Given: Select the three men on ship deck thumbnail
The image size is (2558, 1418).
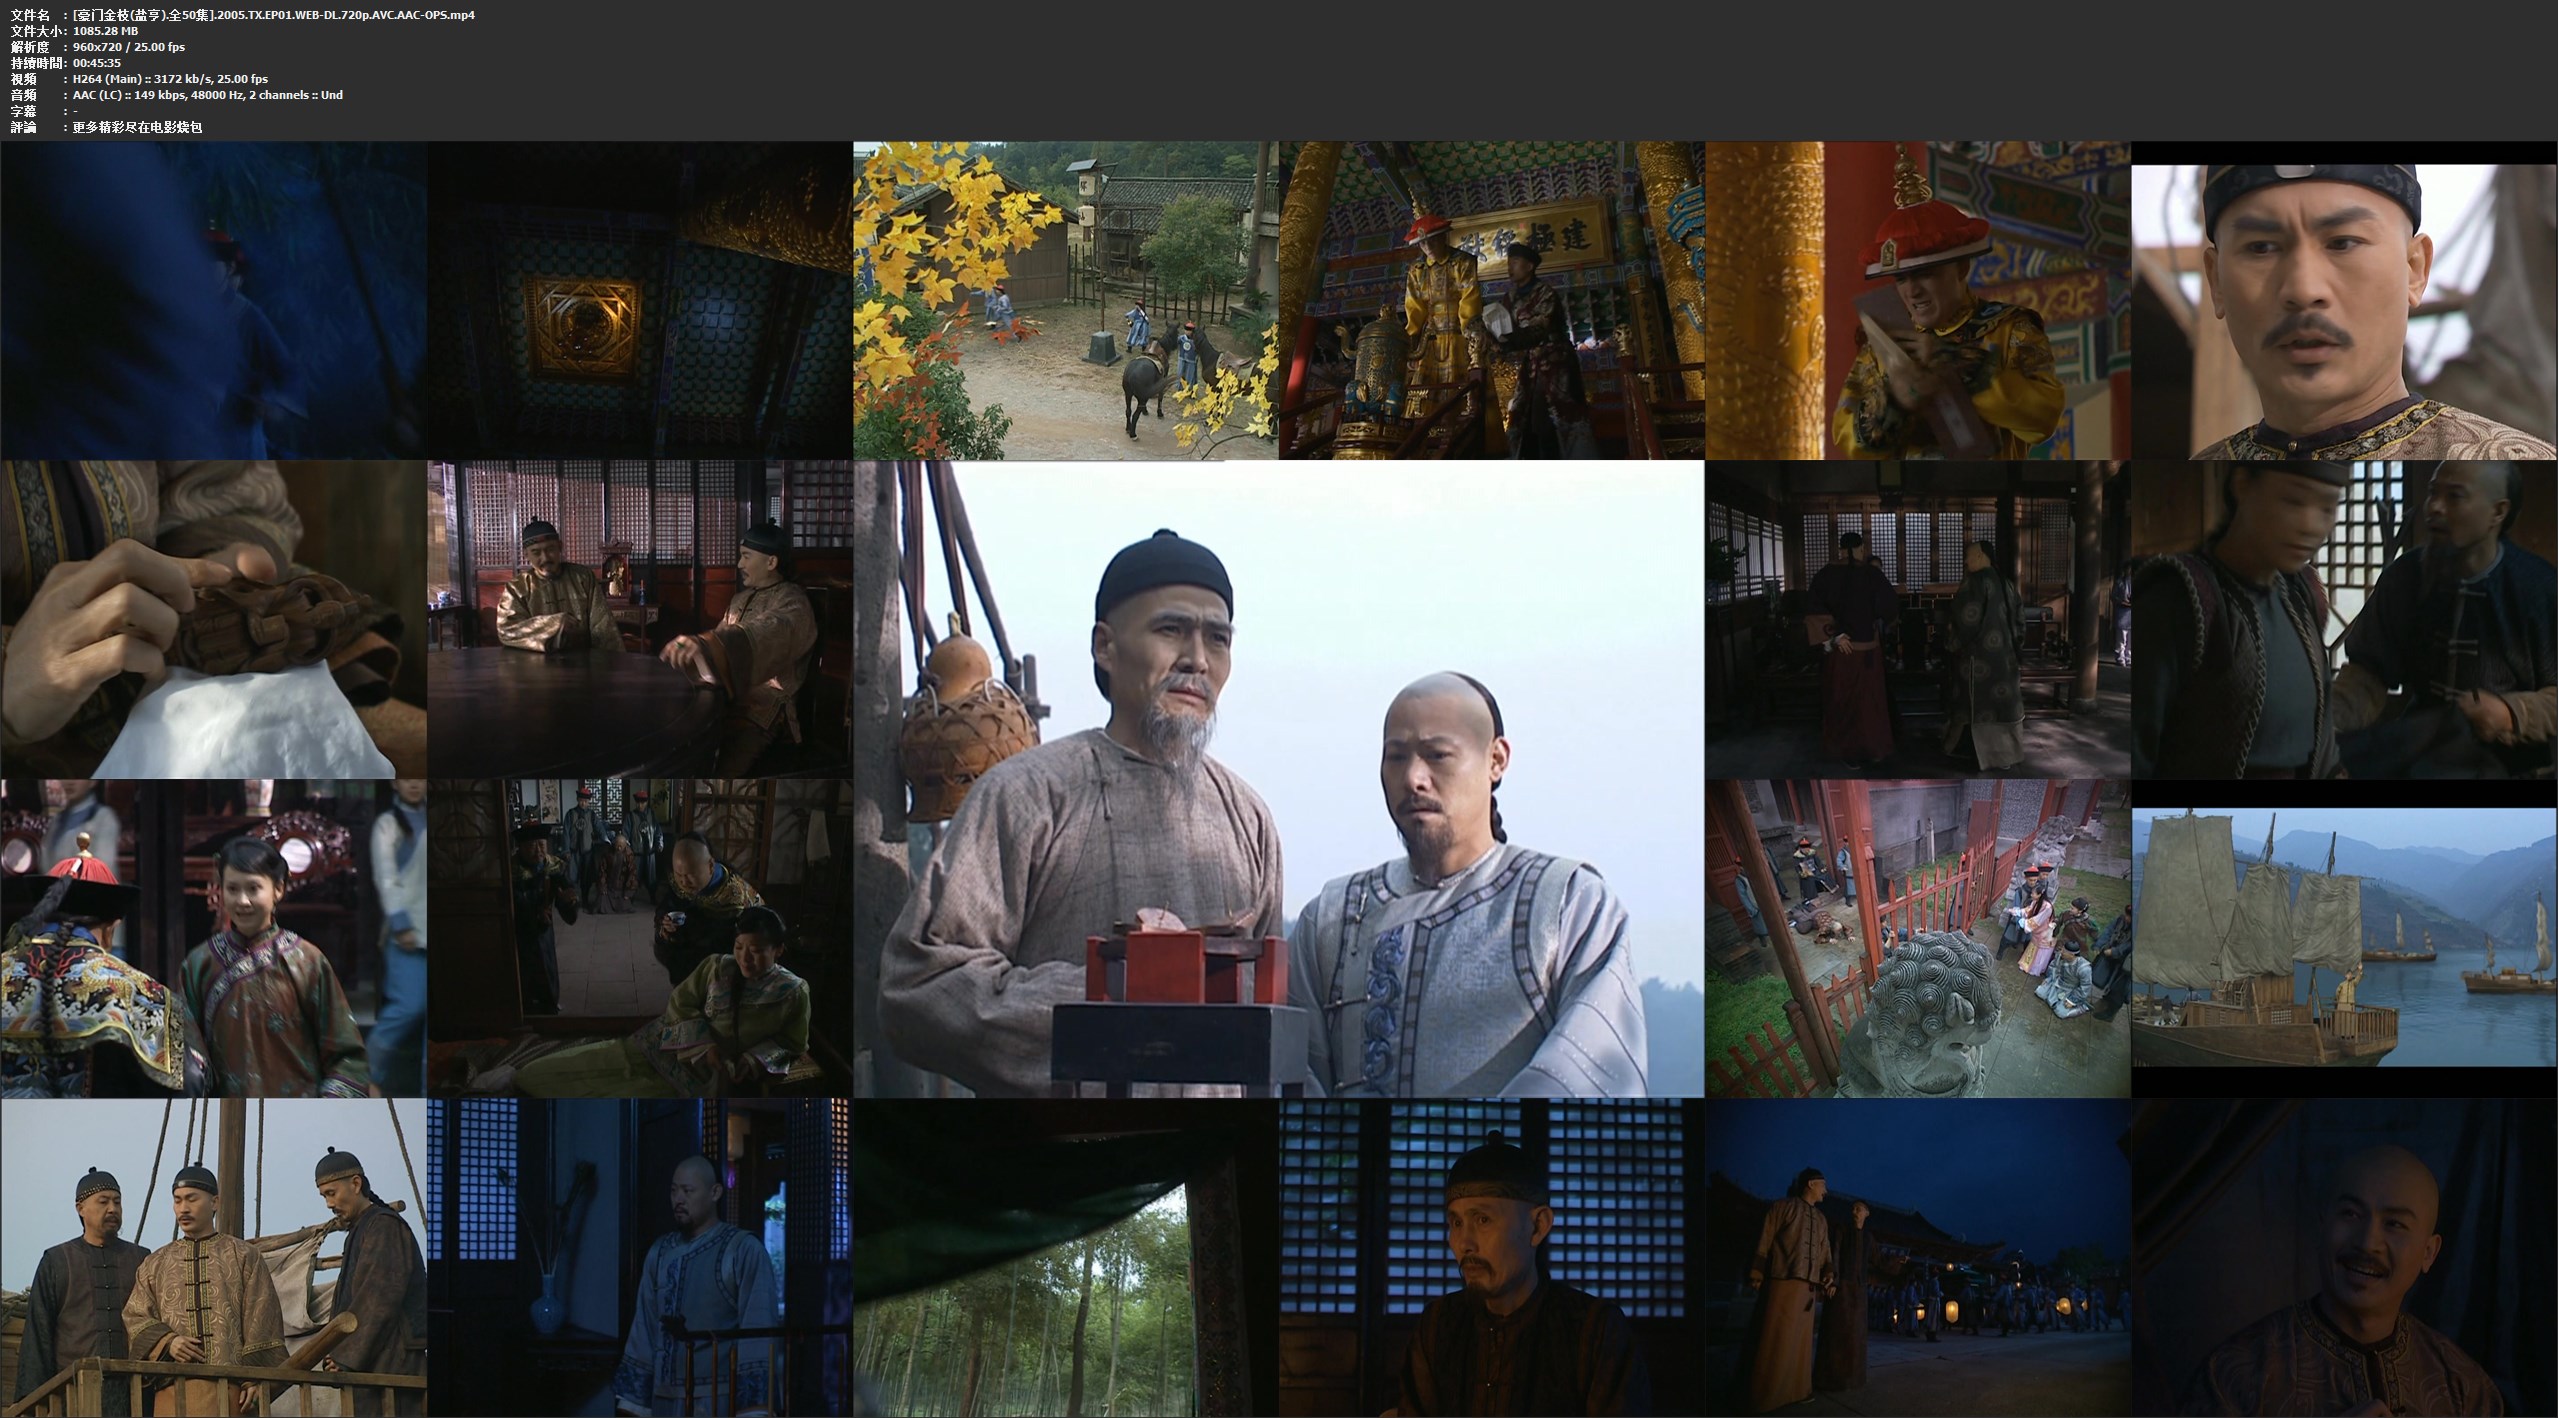Looking at the screenshot, I should pyautogui.click(x=213, y=1258).
